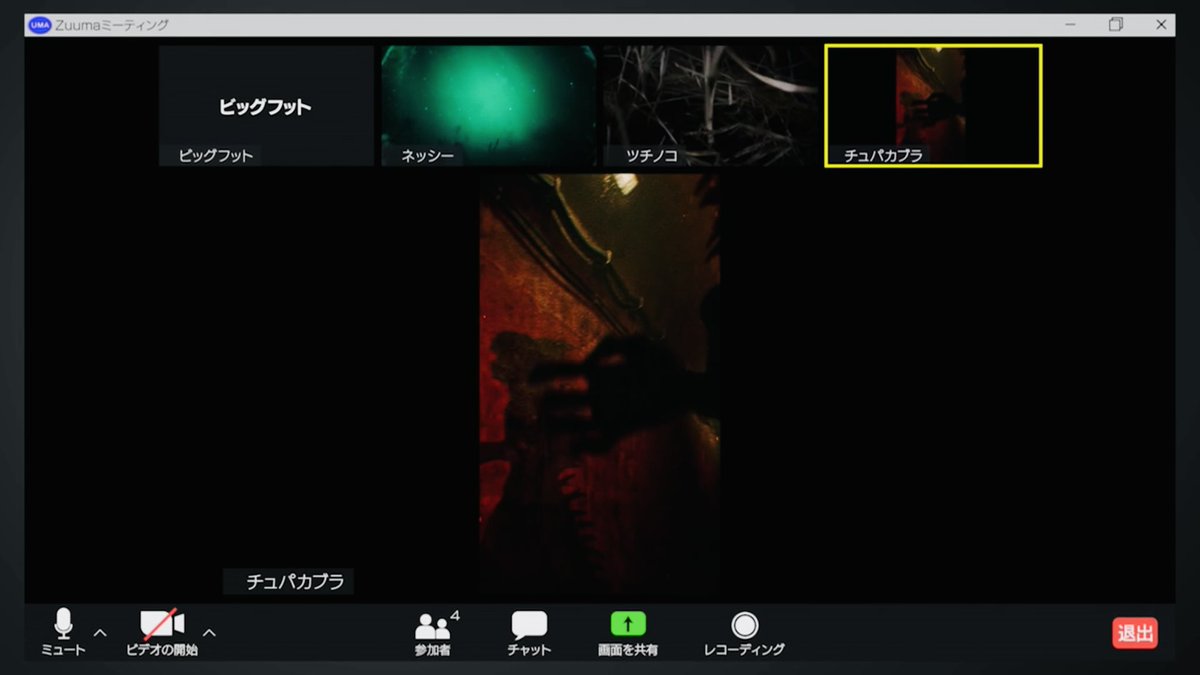1200x675 pixels.
Task: Click チュパカブラ's highlighted thumbnail
Action: pyautogui.click(x=932, y=105)
